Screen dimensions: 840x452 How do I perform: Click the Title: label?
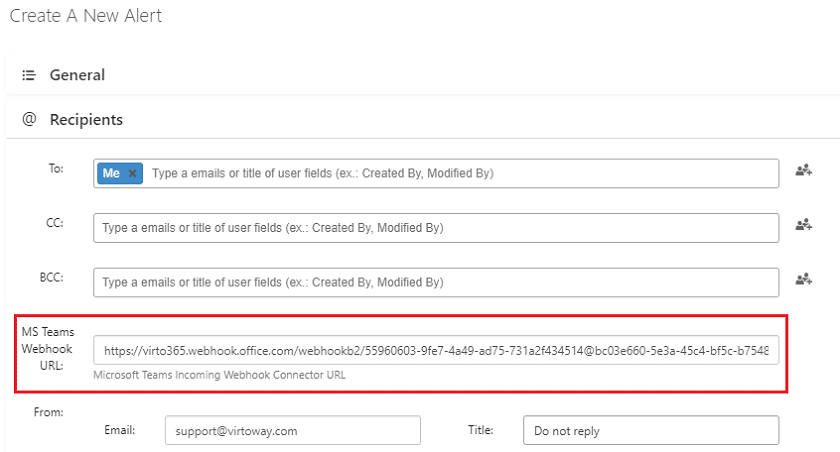tap(481, 430)
